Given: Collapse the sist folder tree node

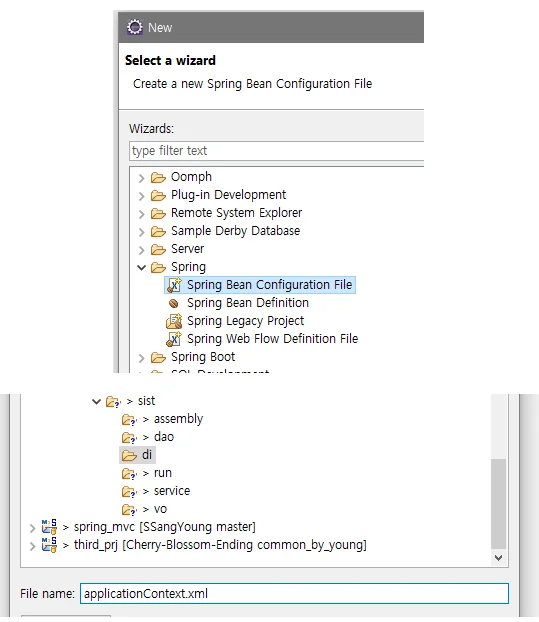Looking at the screenshot, I should (96, 401).
